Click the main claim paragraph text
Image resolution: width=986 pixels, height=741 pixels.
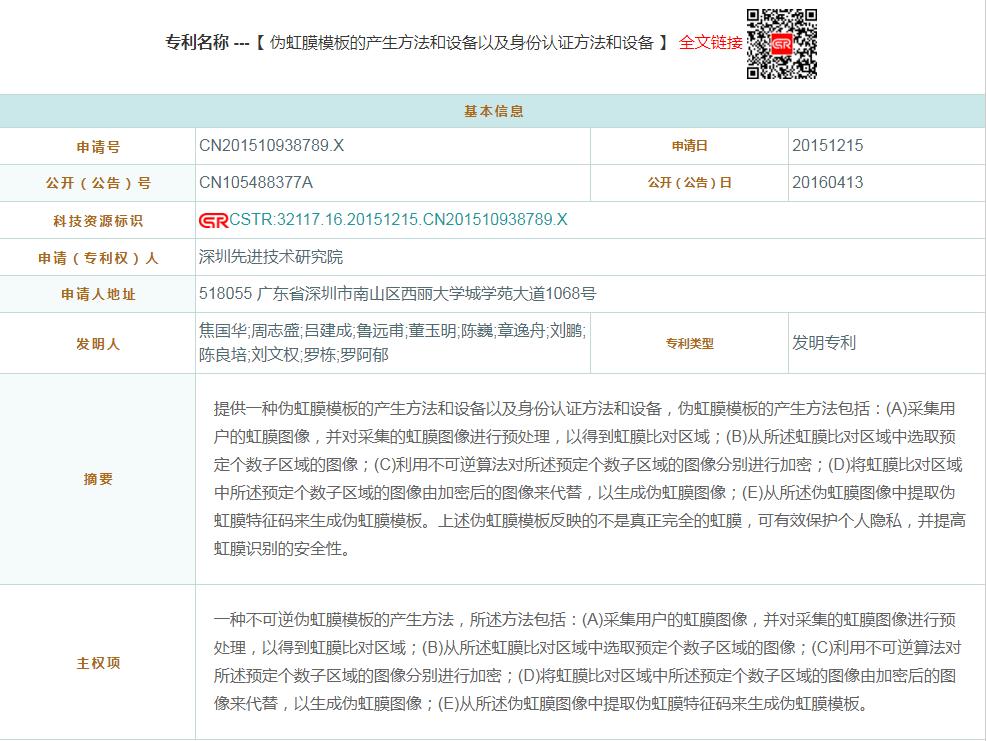590,661
